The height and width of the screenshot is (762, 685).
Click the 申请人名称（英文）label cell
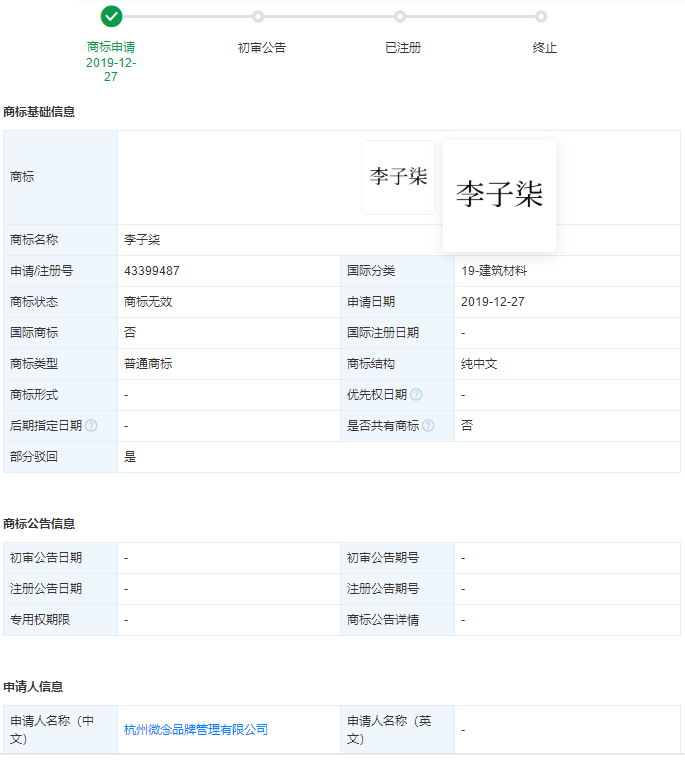pos(397,729)
